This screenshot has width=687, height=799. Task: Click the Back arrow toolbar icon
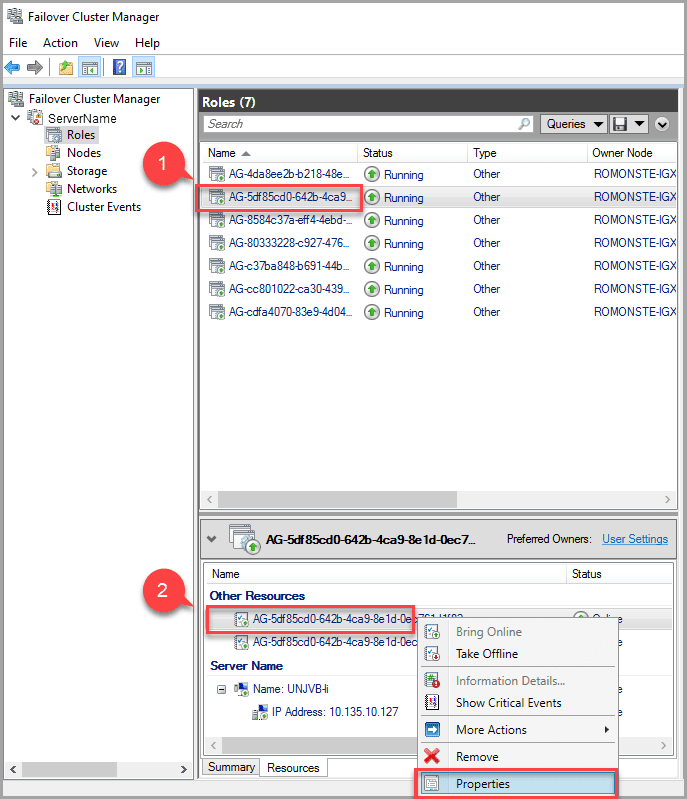click(x=12, y=68)
